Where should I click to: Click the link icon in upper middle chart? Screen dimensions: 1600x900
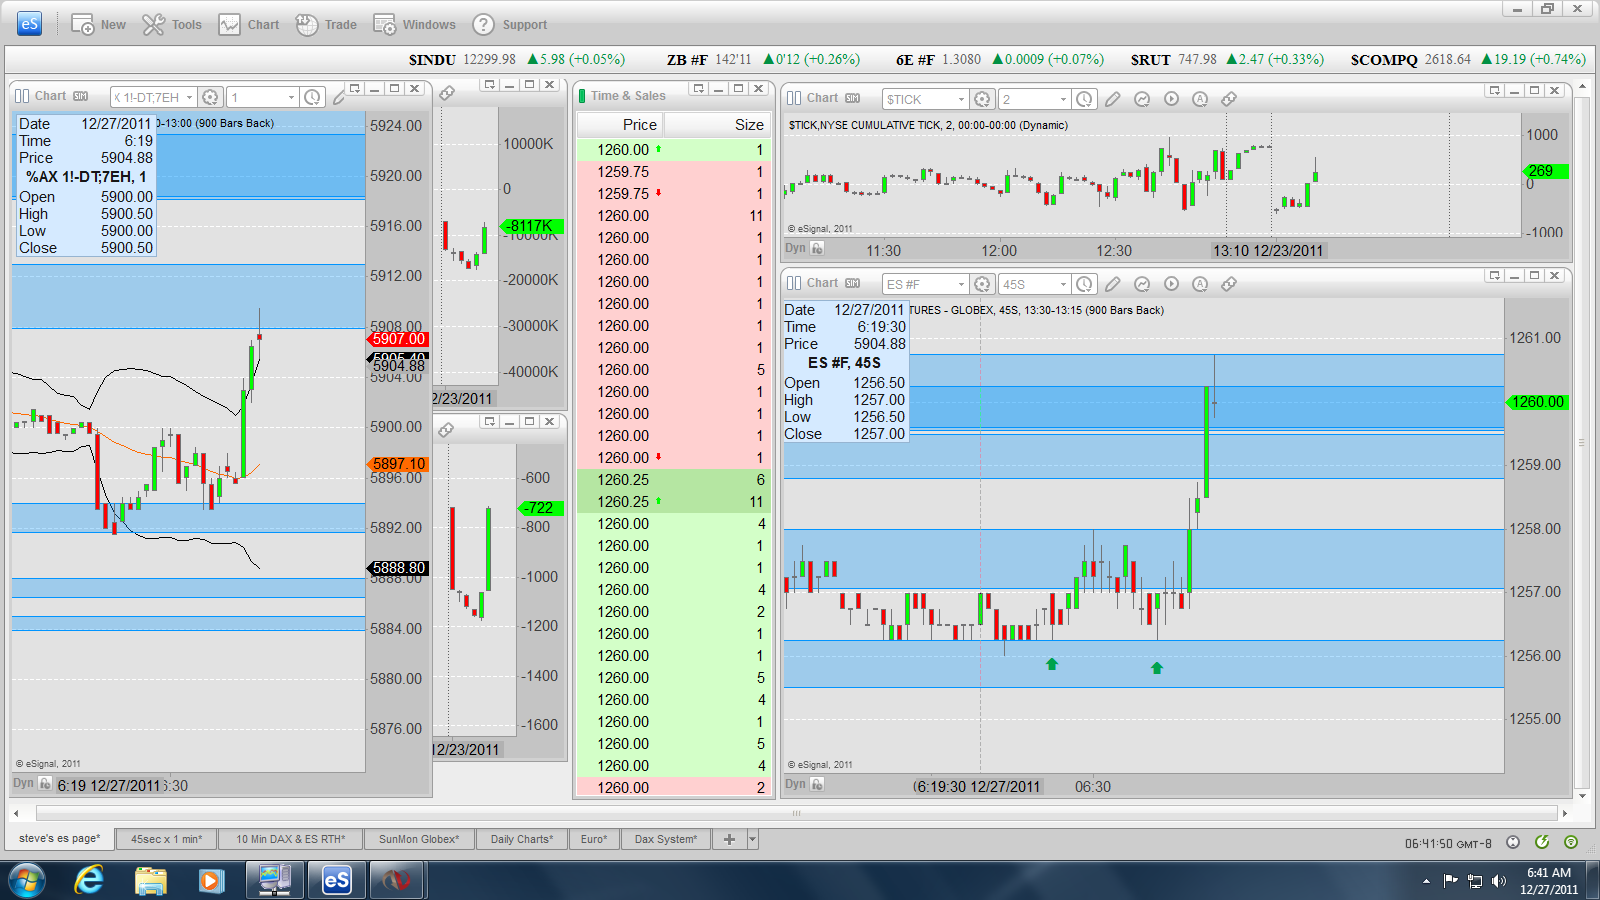tap(447, 93)
